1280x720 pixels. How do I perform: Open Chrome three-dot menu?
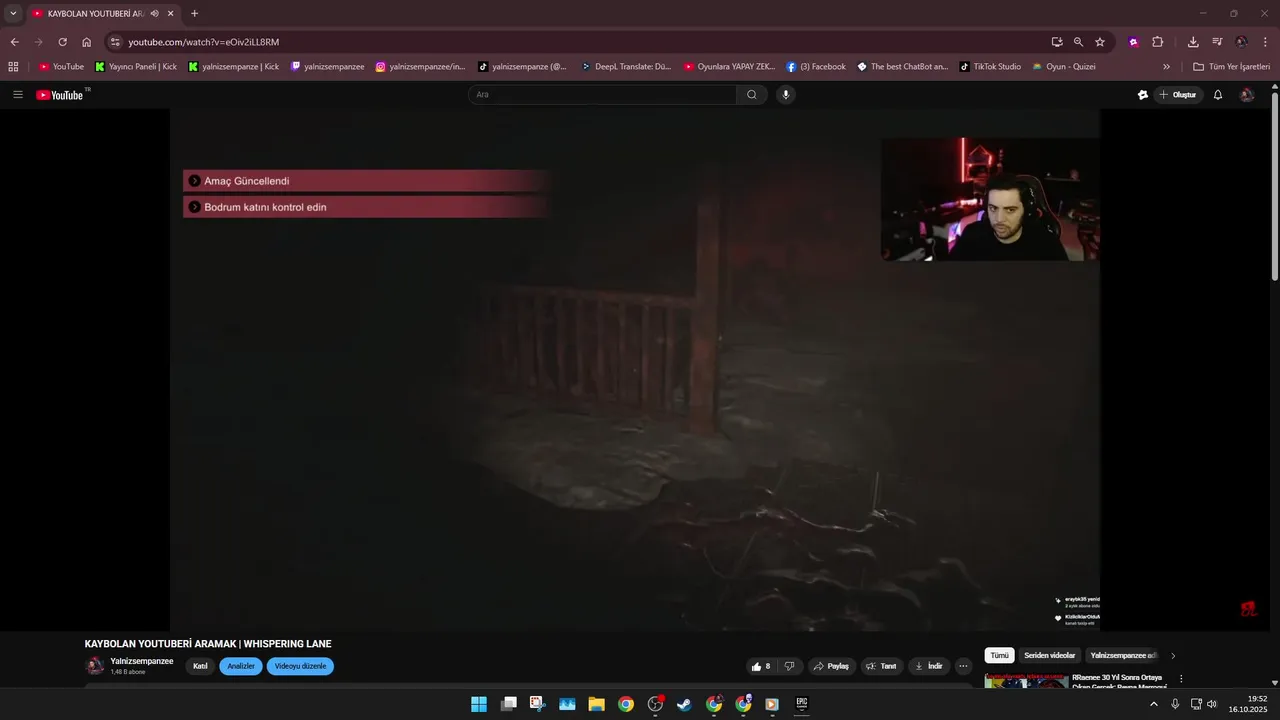[x=1266, y=42]
